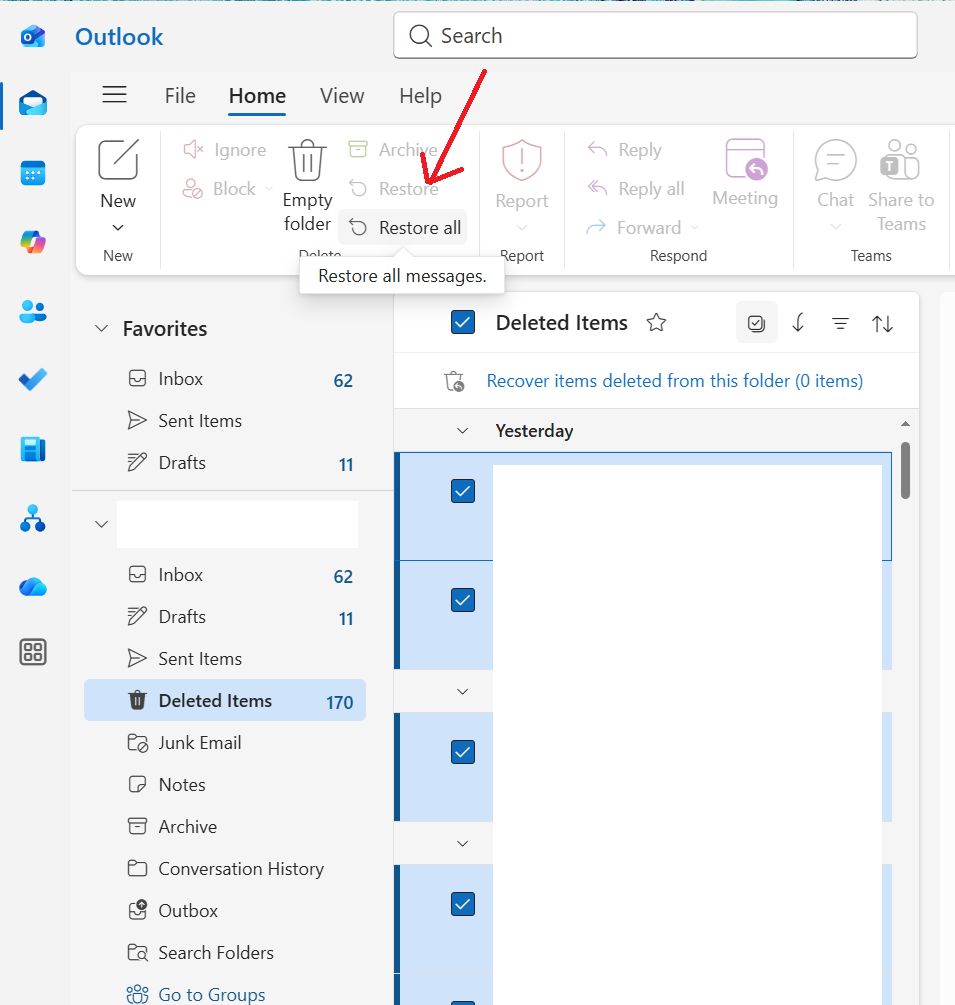Open the Notes folder
The width and height of the screenshot is (955, 1005).
click(x=225, y=785)
